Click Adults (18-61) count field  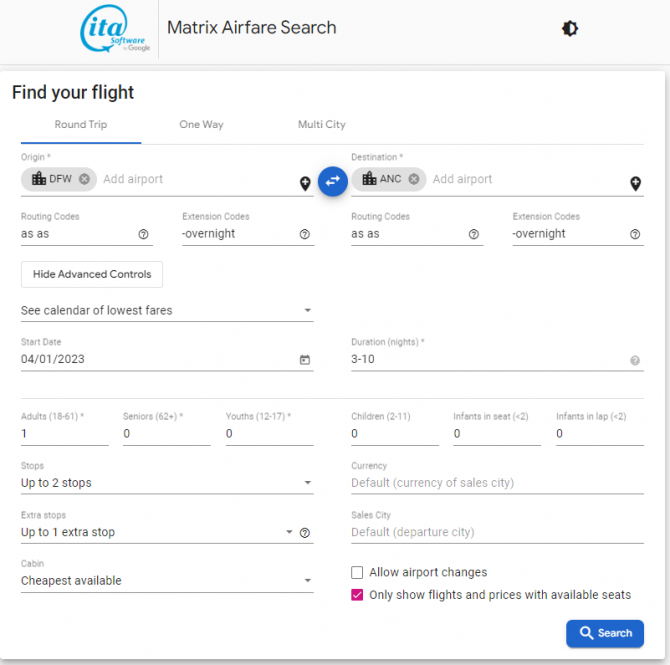[65, 434]
